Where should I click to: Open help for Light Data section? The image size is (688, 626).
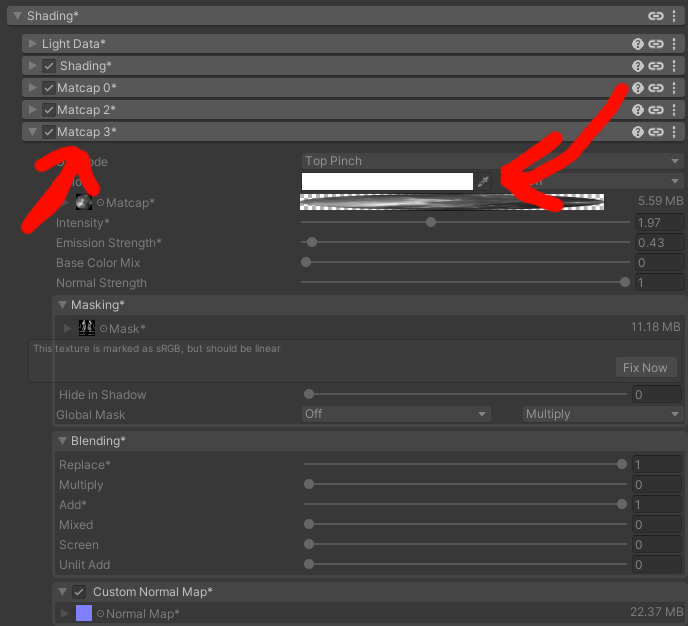638,44
